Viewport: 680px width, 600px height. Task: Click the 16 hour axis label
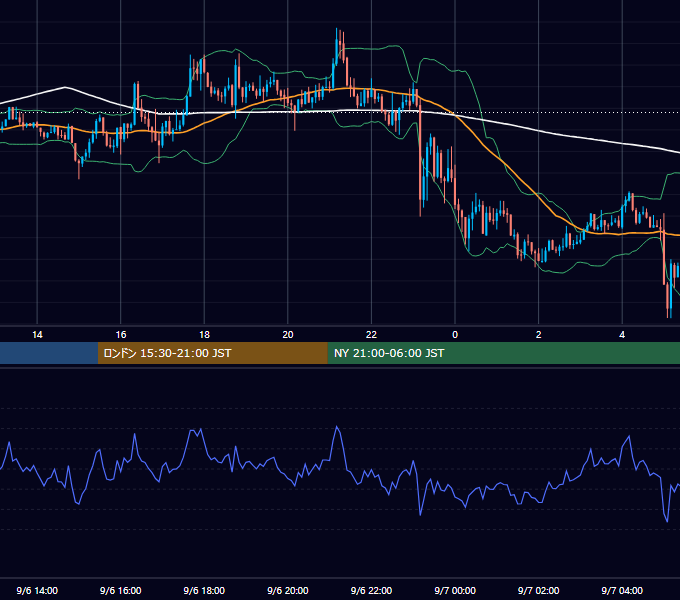[121, 335]
